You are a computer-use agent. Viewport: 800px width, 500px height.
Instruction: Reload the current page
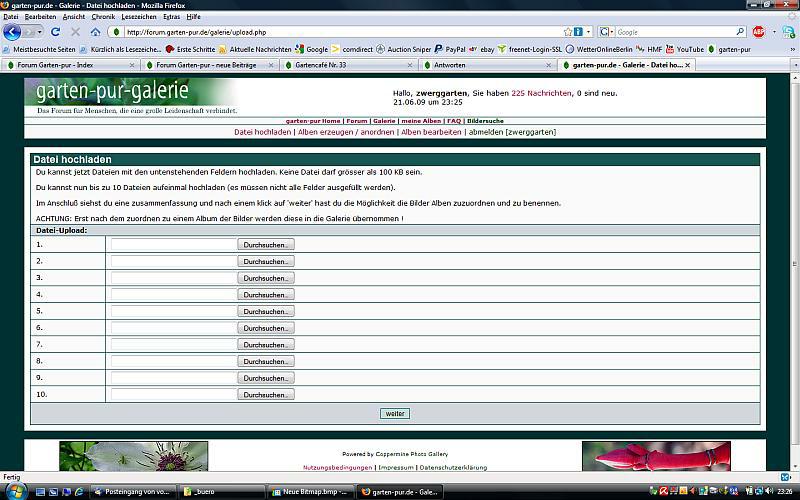click(56, 32)
